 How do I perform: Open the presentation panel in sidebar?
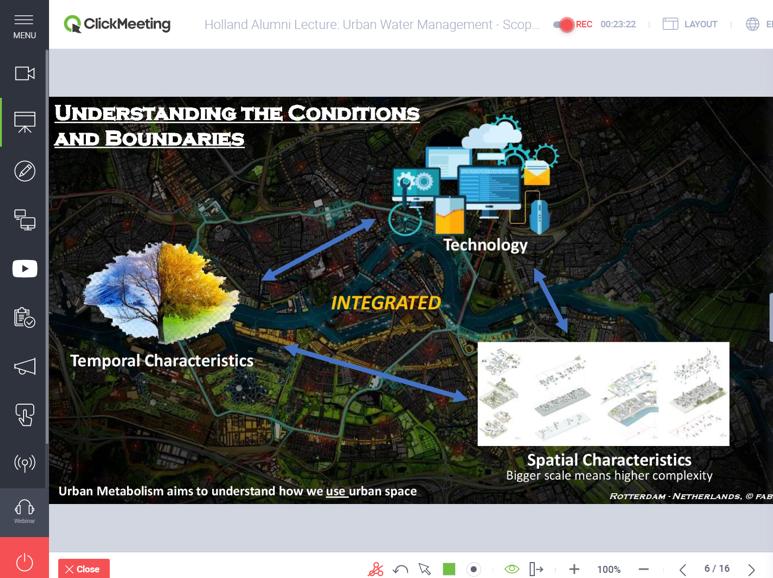24,122
